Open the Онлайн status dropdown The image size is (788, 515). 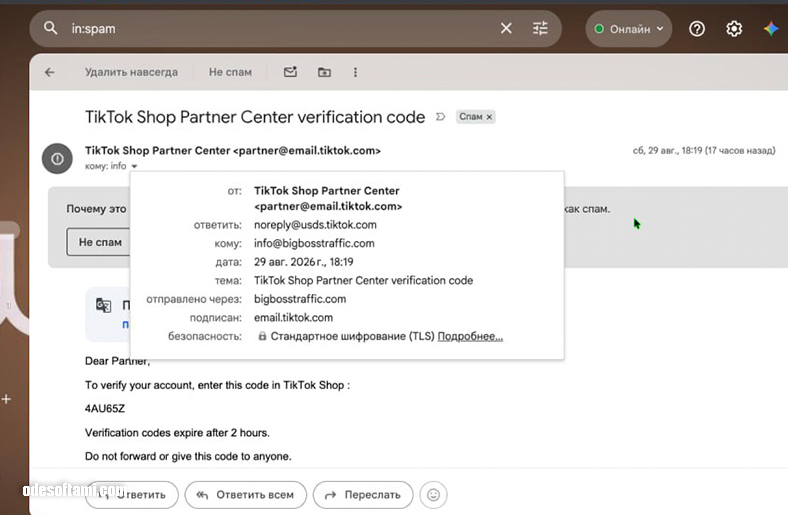[629, 29]
